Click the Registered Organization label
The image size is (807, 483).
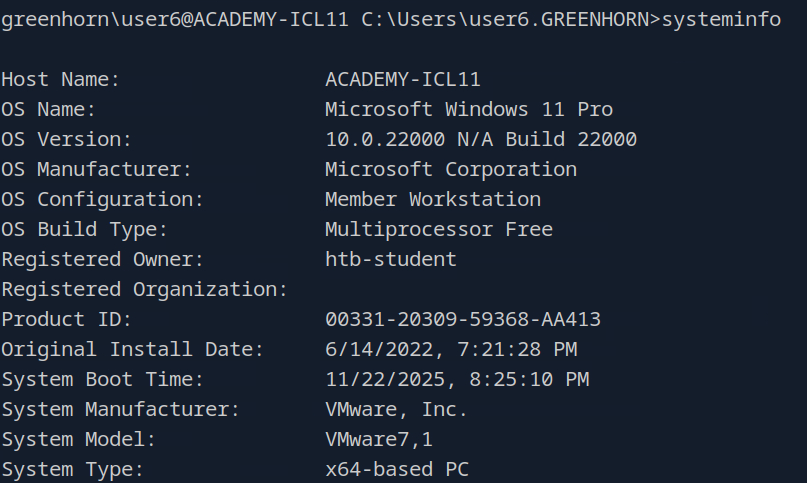point(144,289)
